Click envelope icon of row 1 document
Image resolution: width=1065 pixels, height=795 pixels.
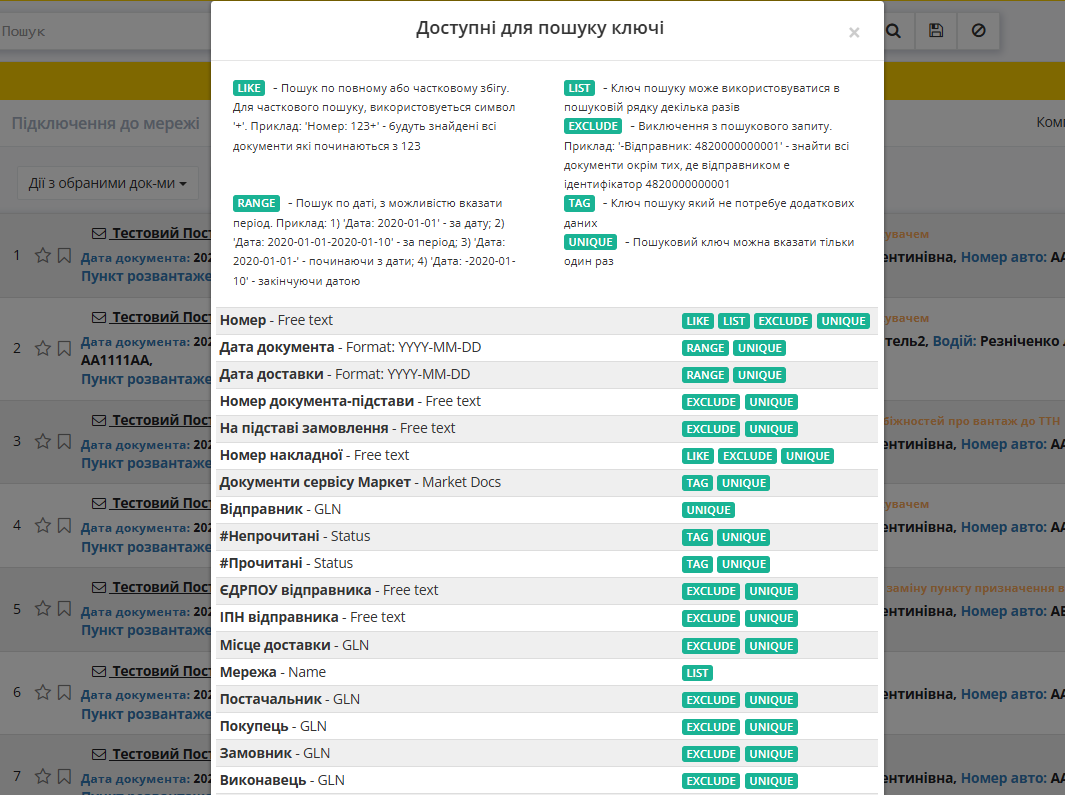pyautogui.click(x=98, y=233)
